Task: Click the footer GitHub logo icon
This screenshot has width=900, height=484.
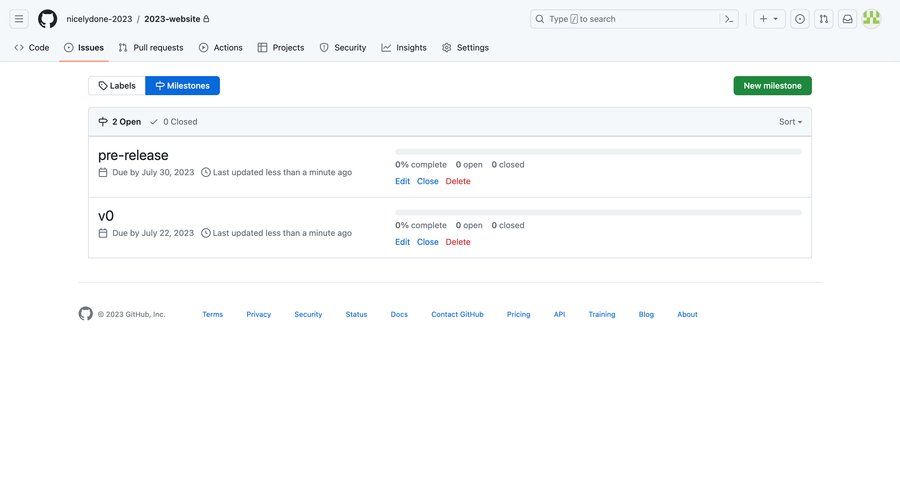Action: (x=86, y=313)
